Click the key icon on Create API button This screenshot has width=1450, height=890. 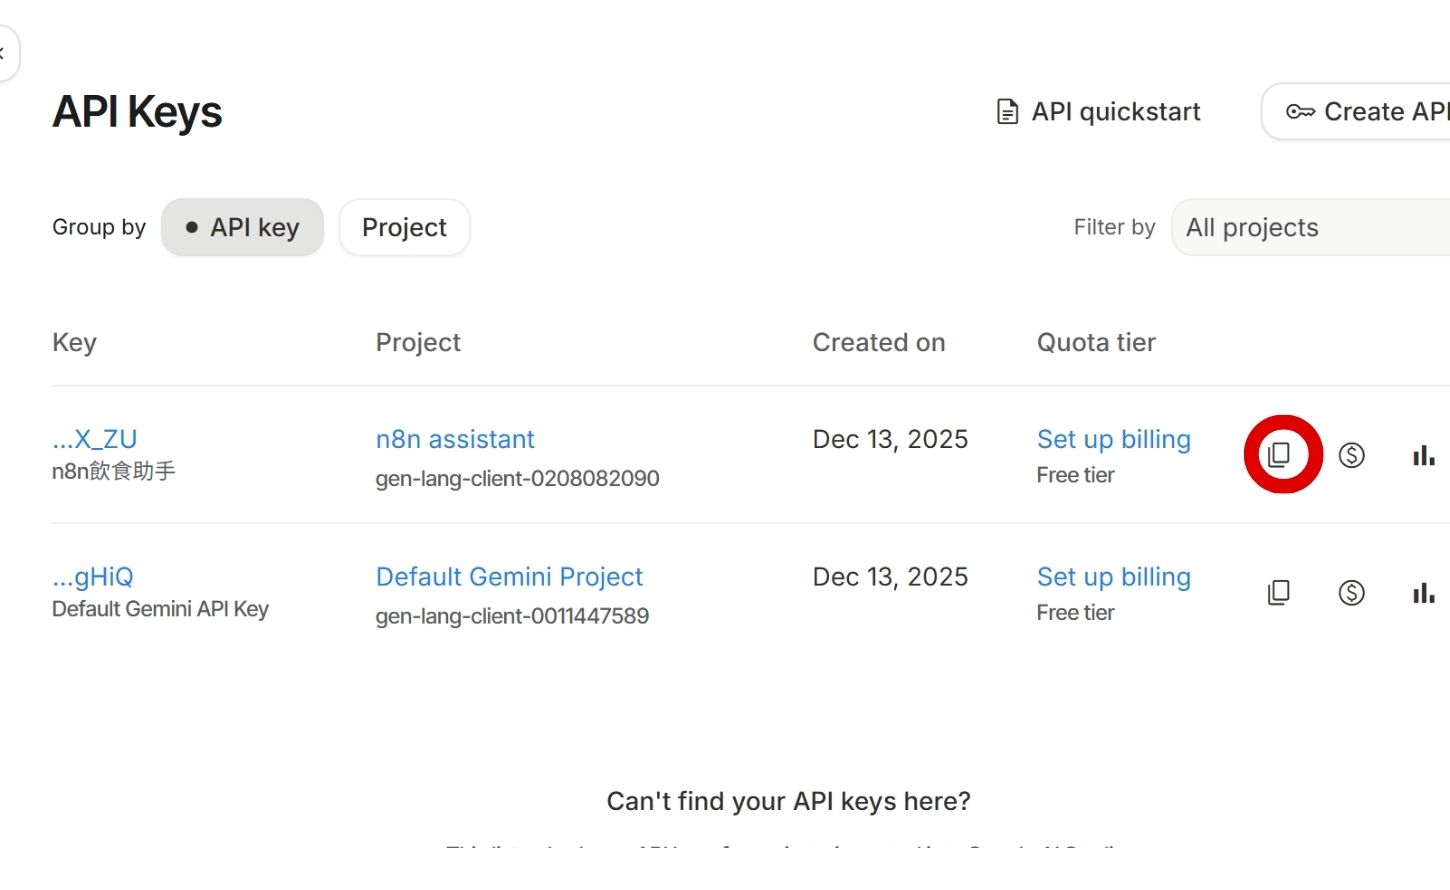coord(1300,112)
